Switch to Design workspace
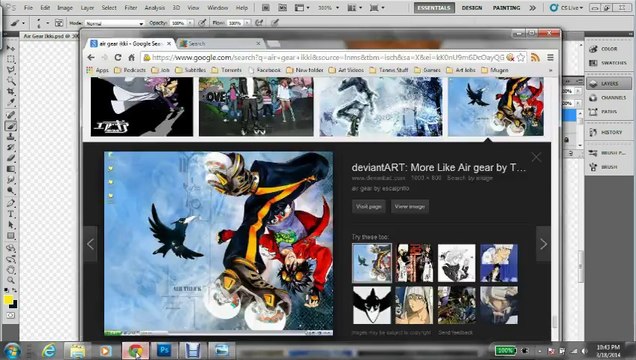Screen dimensions: 636x360 coord(472,8)
